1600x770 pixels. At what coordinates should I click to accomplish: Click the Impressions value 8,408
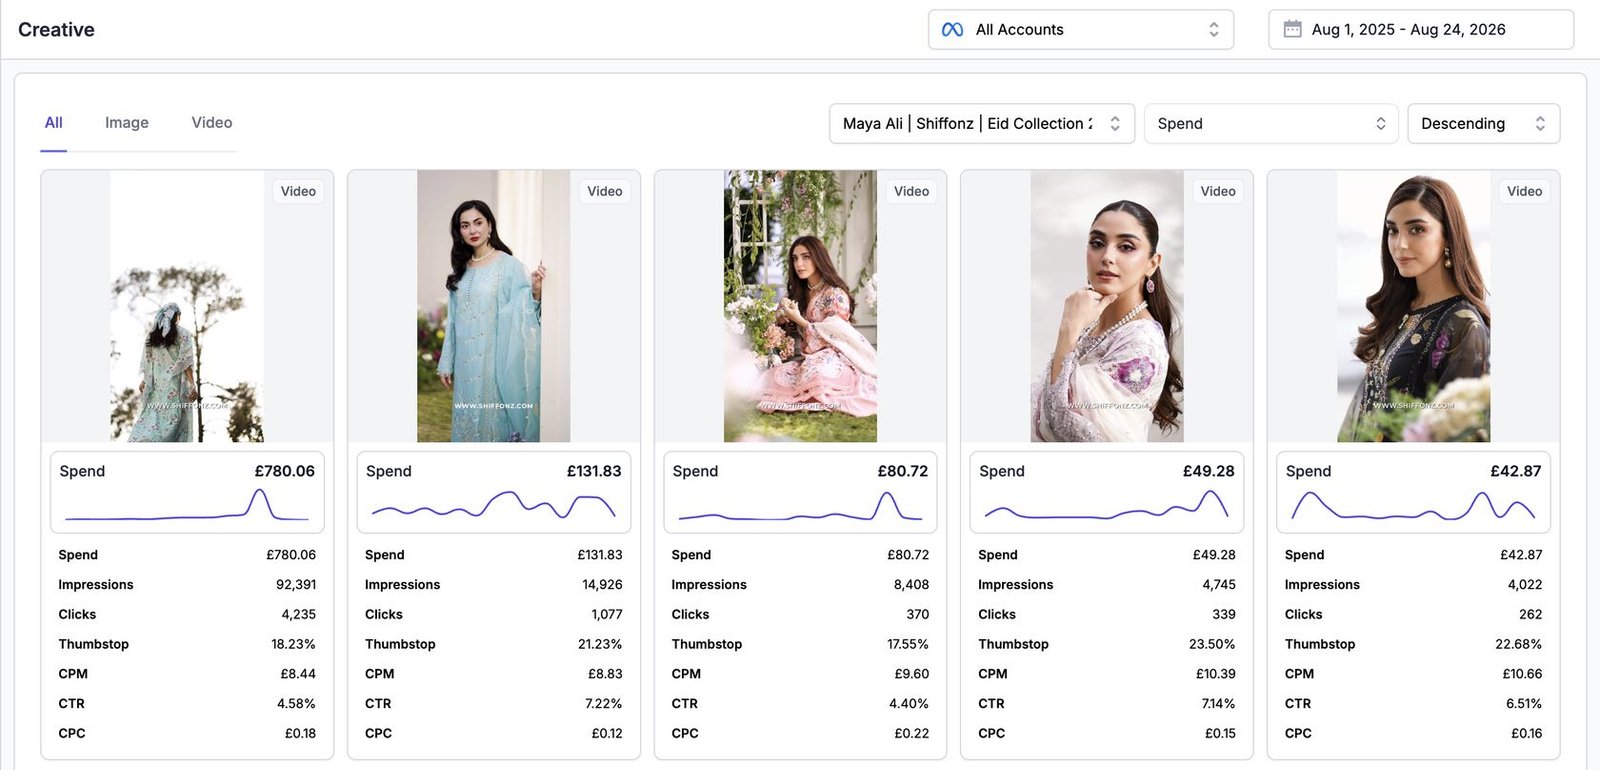coord(911,585)
